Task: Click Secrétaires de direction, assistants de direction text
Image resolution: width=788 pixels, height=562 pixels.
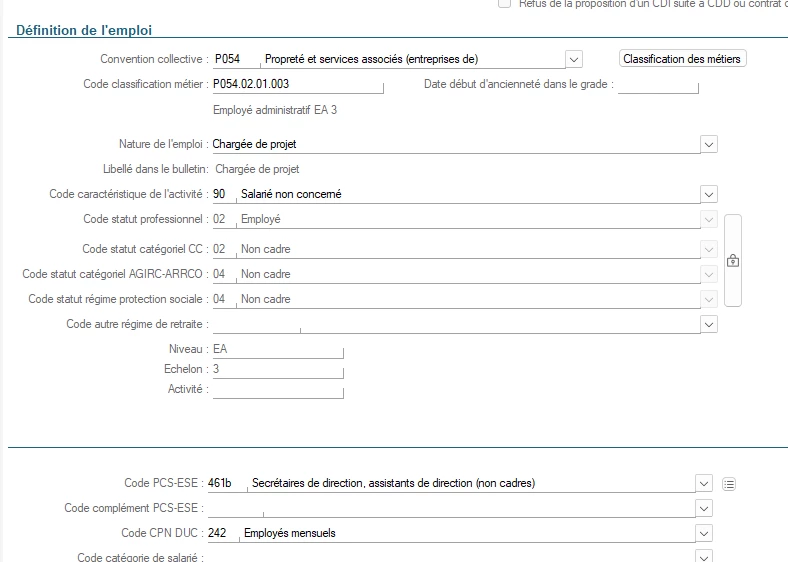Action: tap(393, 483)
